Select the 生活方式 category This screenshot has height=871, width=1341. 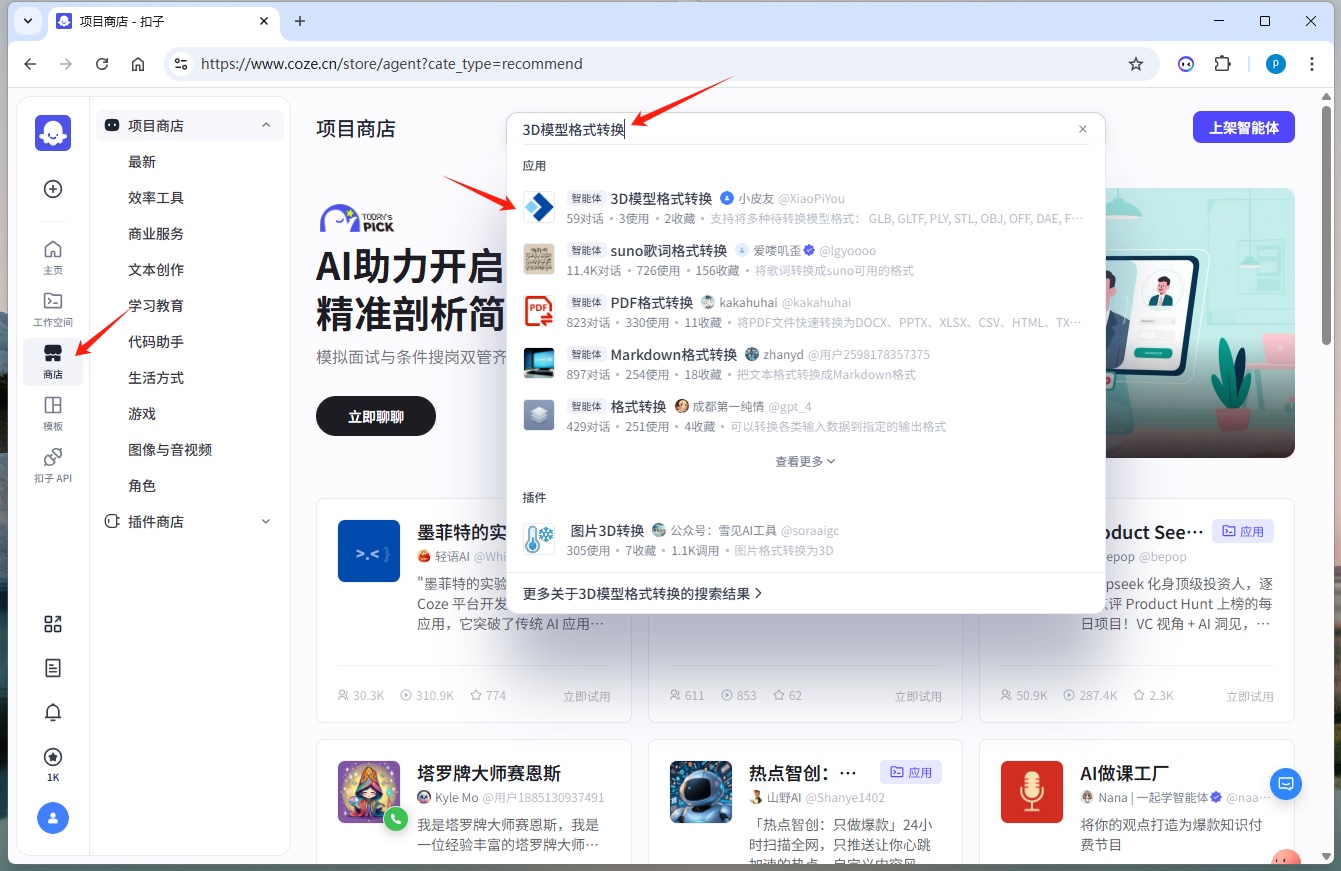[x=156, y=378]
